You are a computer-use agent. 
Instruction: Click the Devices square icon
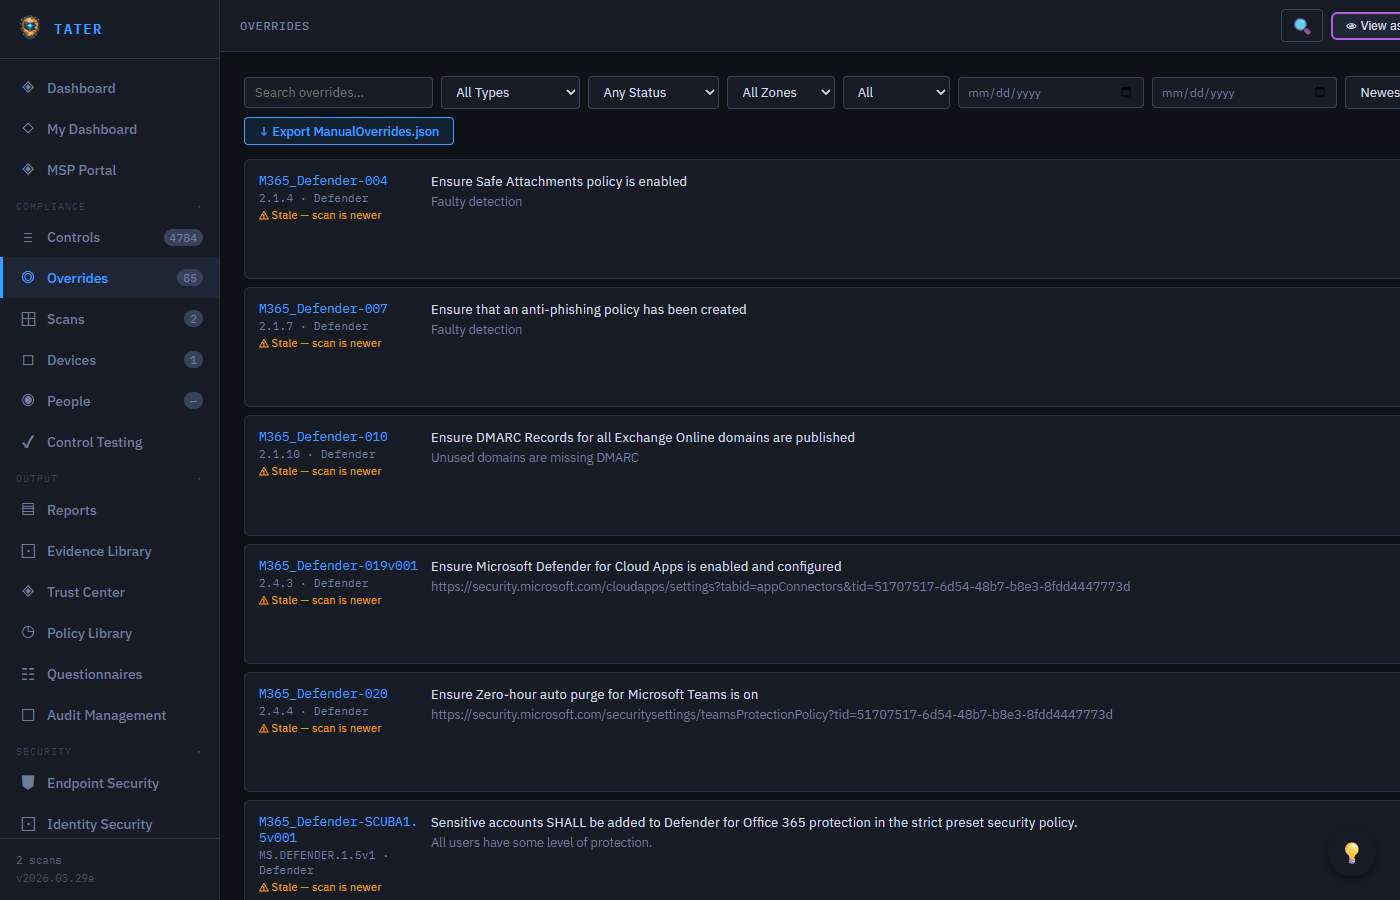28,360
